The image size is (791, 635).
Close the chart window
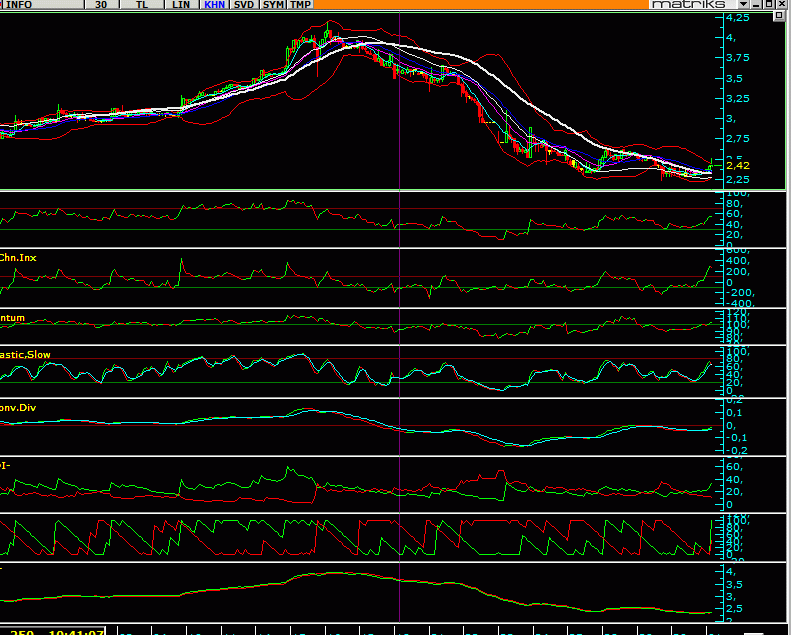[x=780, y=4]
